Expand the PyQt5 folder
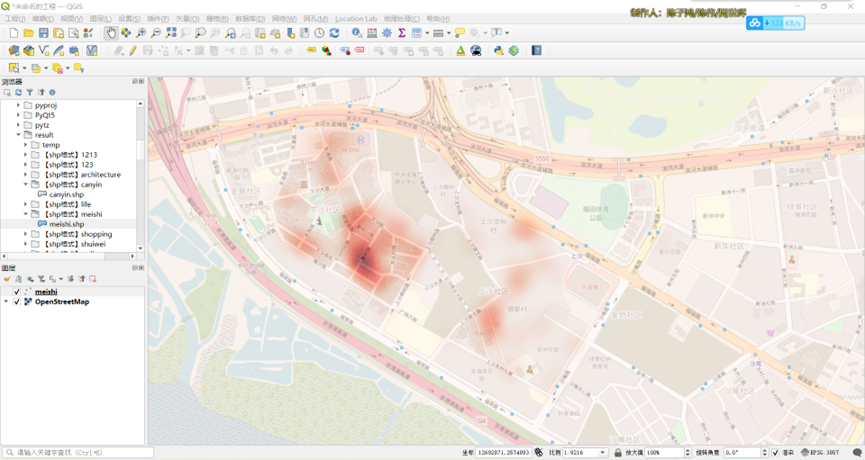The image size is (865, 460). pyautogui.click(x=18, y=115)
